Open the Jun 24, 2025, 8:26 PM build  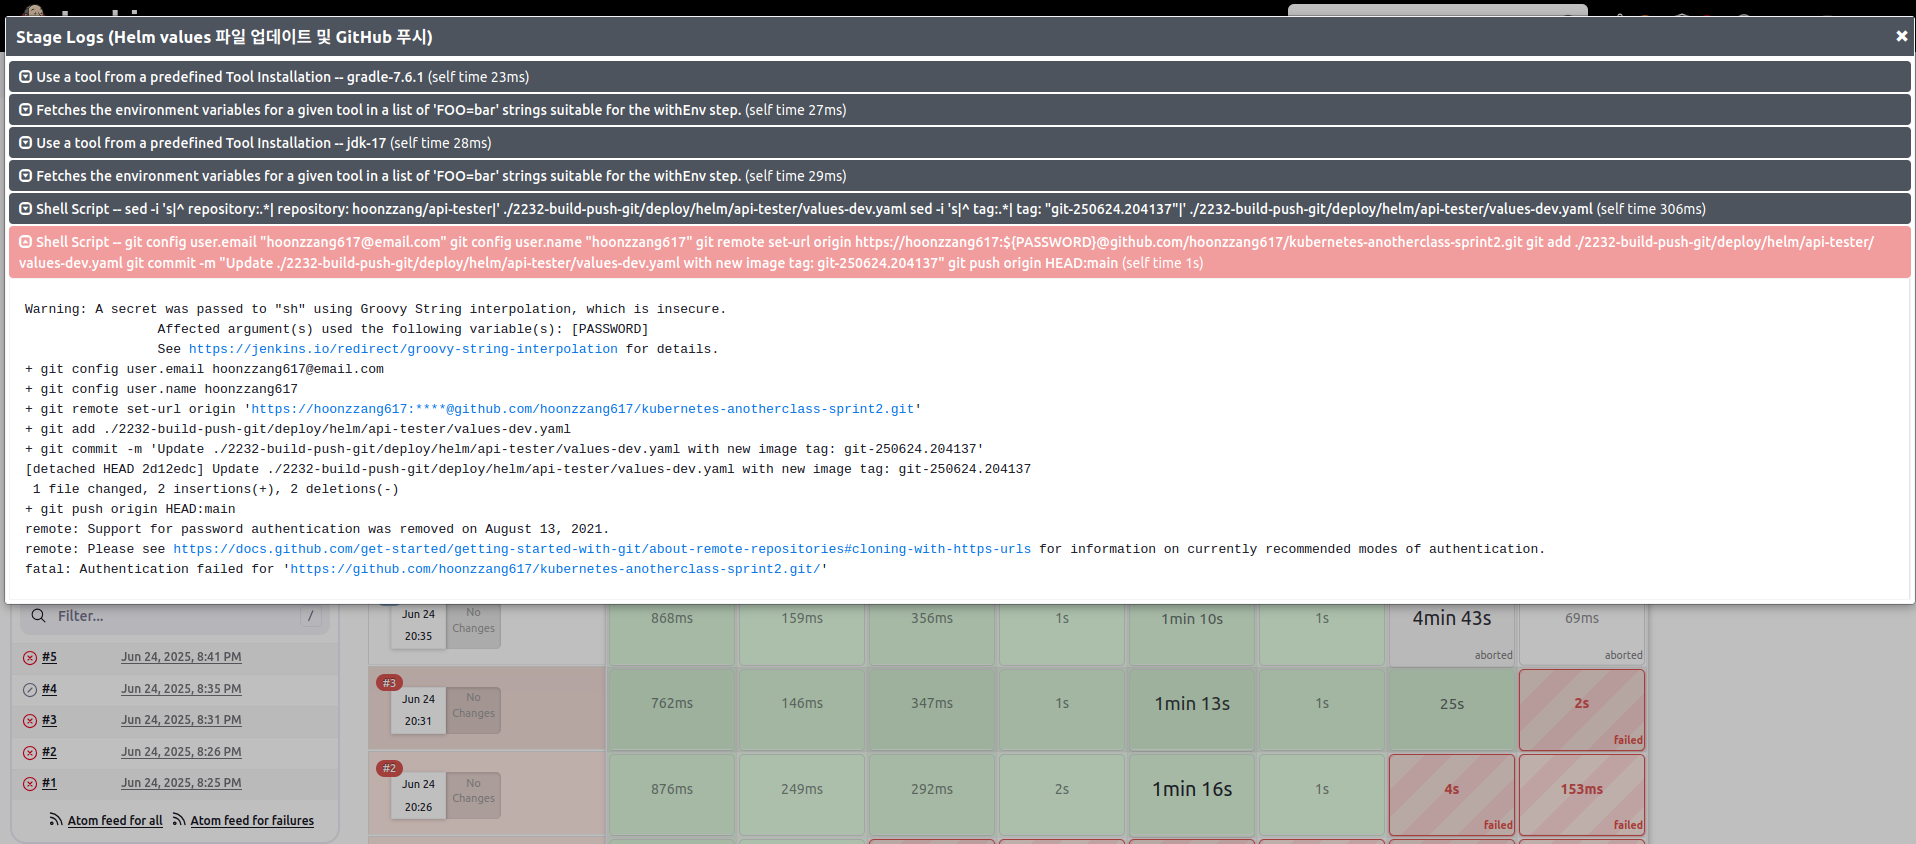tap(181, 752)
